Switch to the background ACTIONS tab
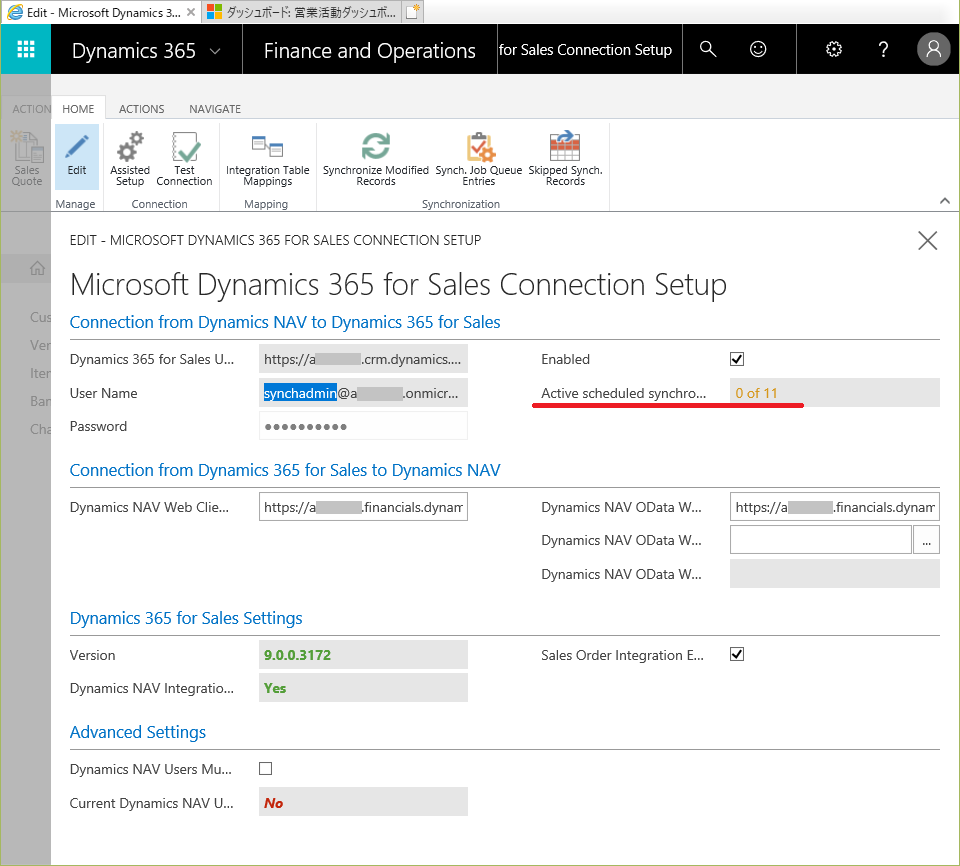Screen dimensions: 960x866 [x=31, y=109]
